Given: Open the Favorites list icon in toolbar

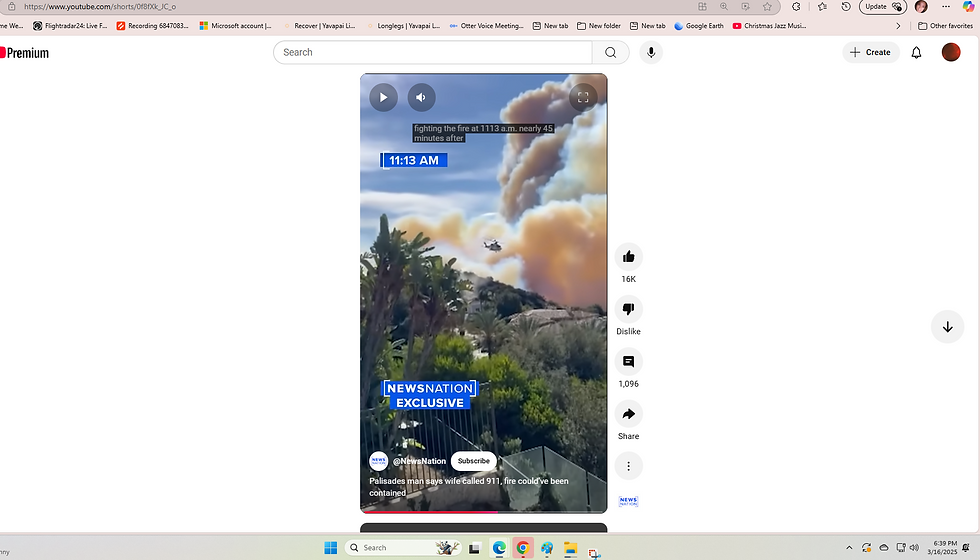Looking at the screenshot, I should [822, 6].
